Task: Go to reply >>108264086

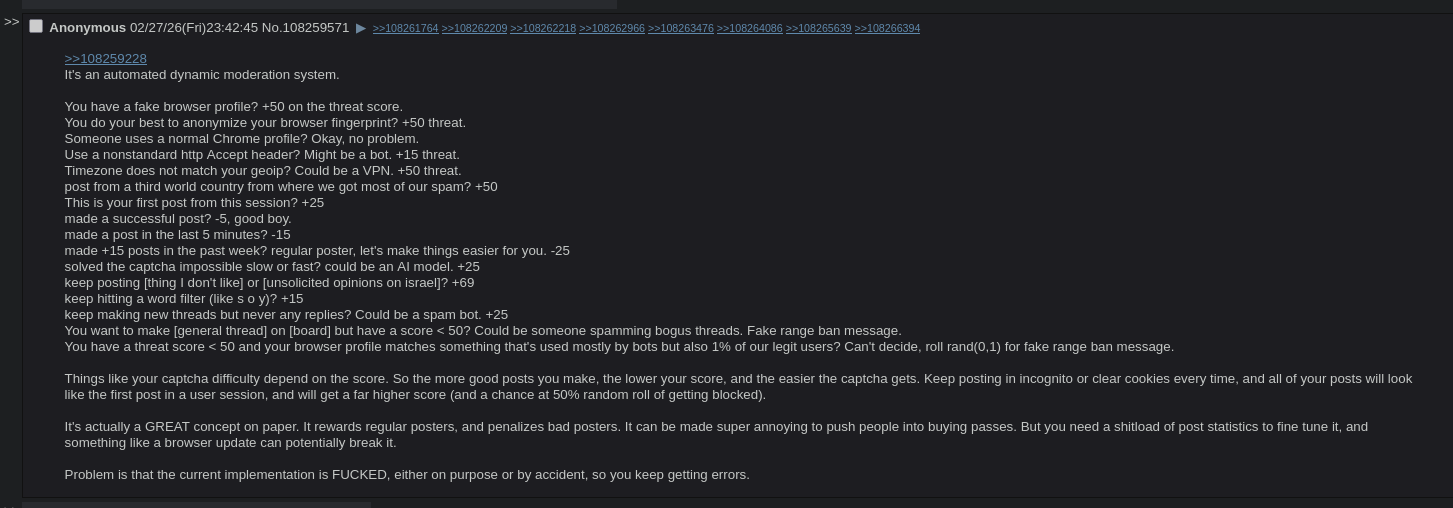Action: point(750,28)
